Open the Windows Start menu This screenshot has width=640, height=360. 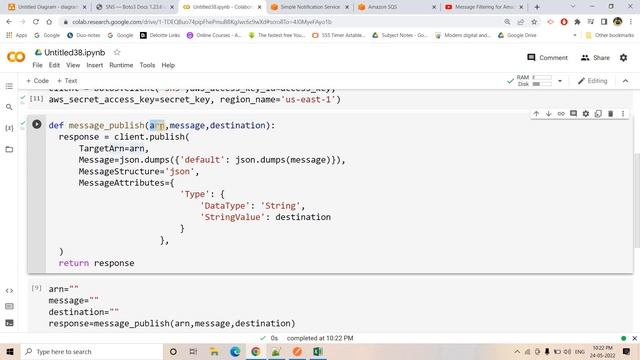[x=10, y=351]
